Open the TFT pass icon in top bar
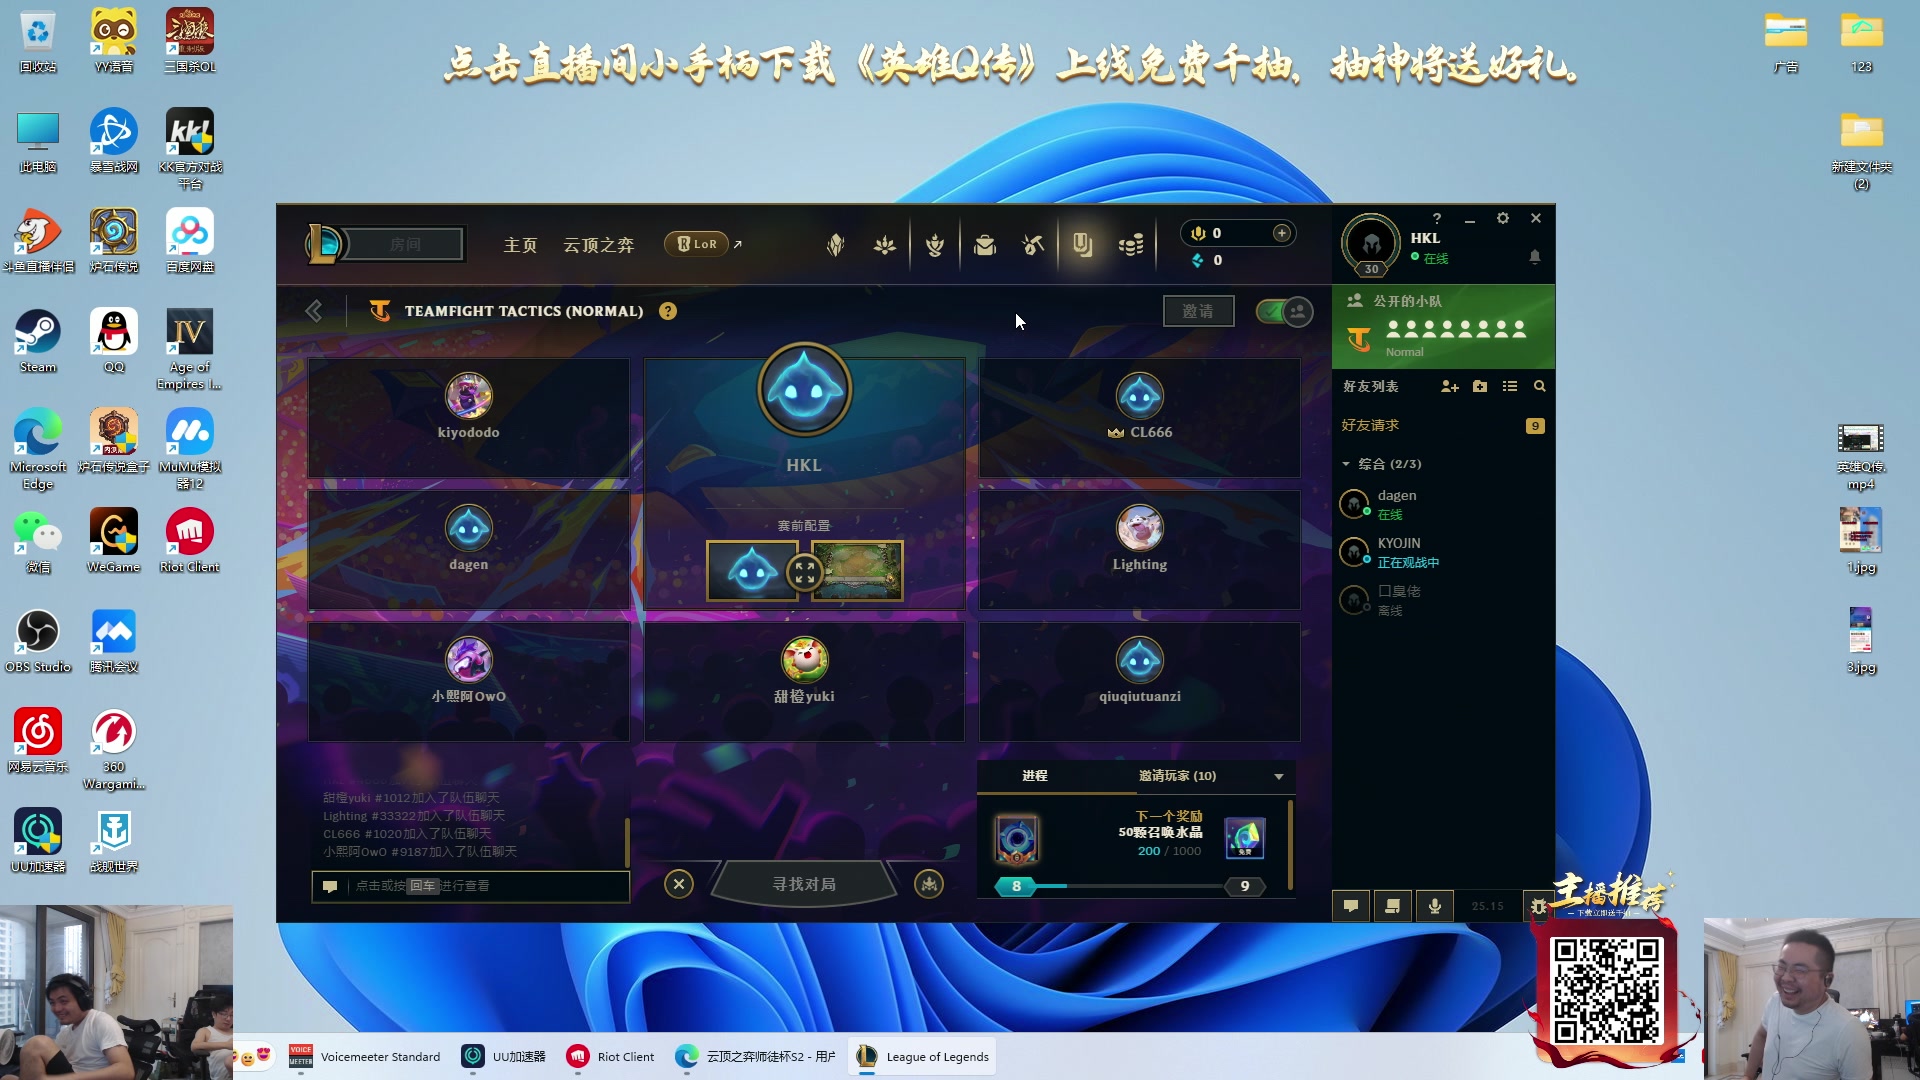Image resolution: width=1920 pixels, height=1080 pixels. 1083,245
